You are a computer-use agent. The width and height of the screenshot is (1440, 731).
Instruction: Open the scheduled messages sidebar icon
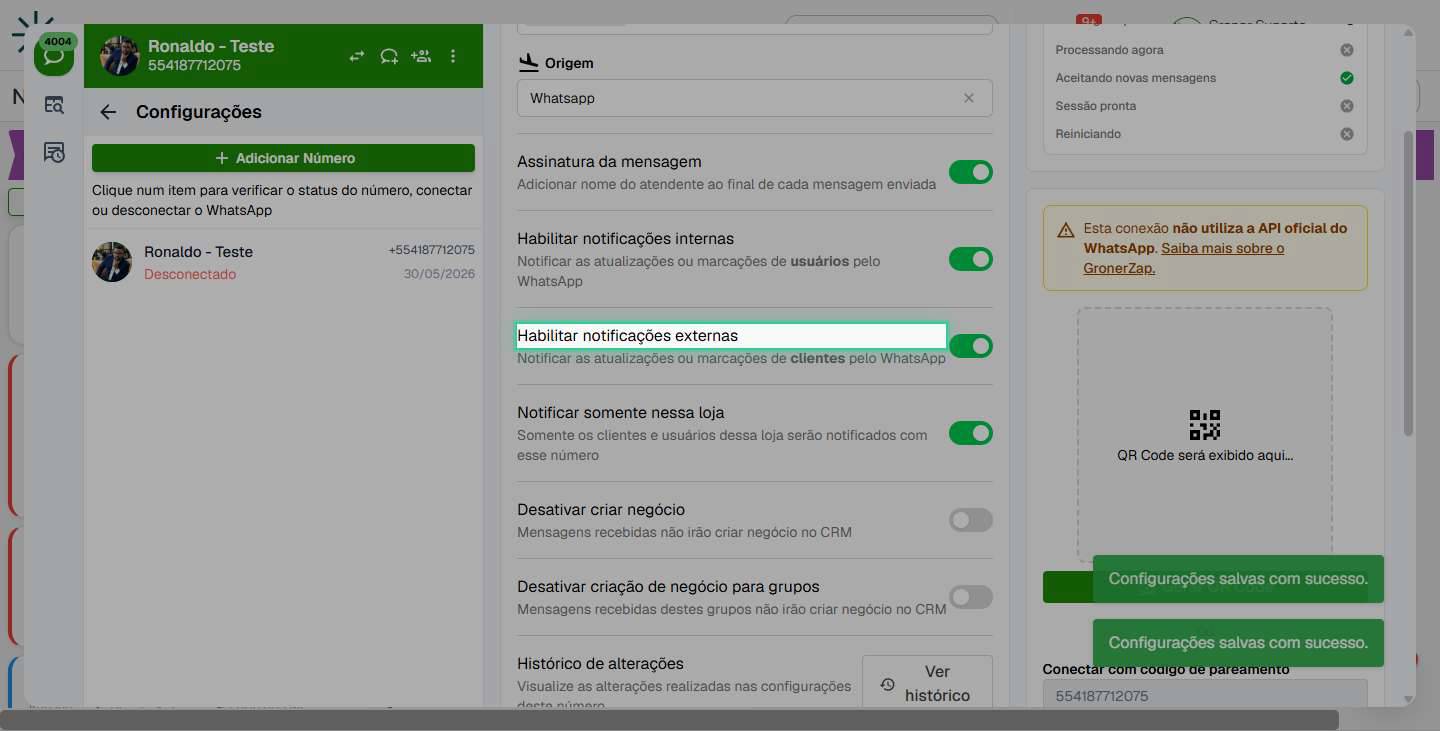54,152
